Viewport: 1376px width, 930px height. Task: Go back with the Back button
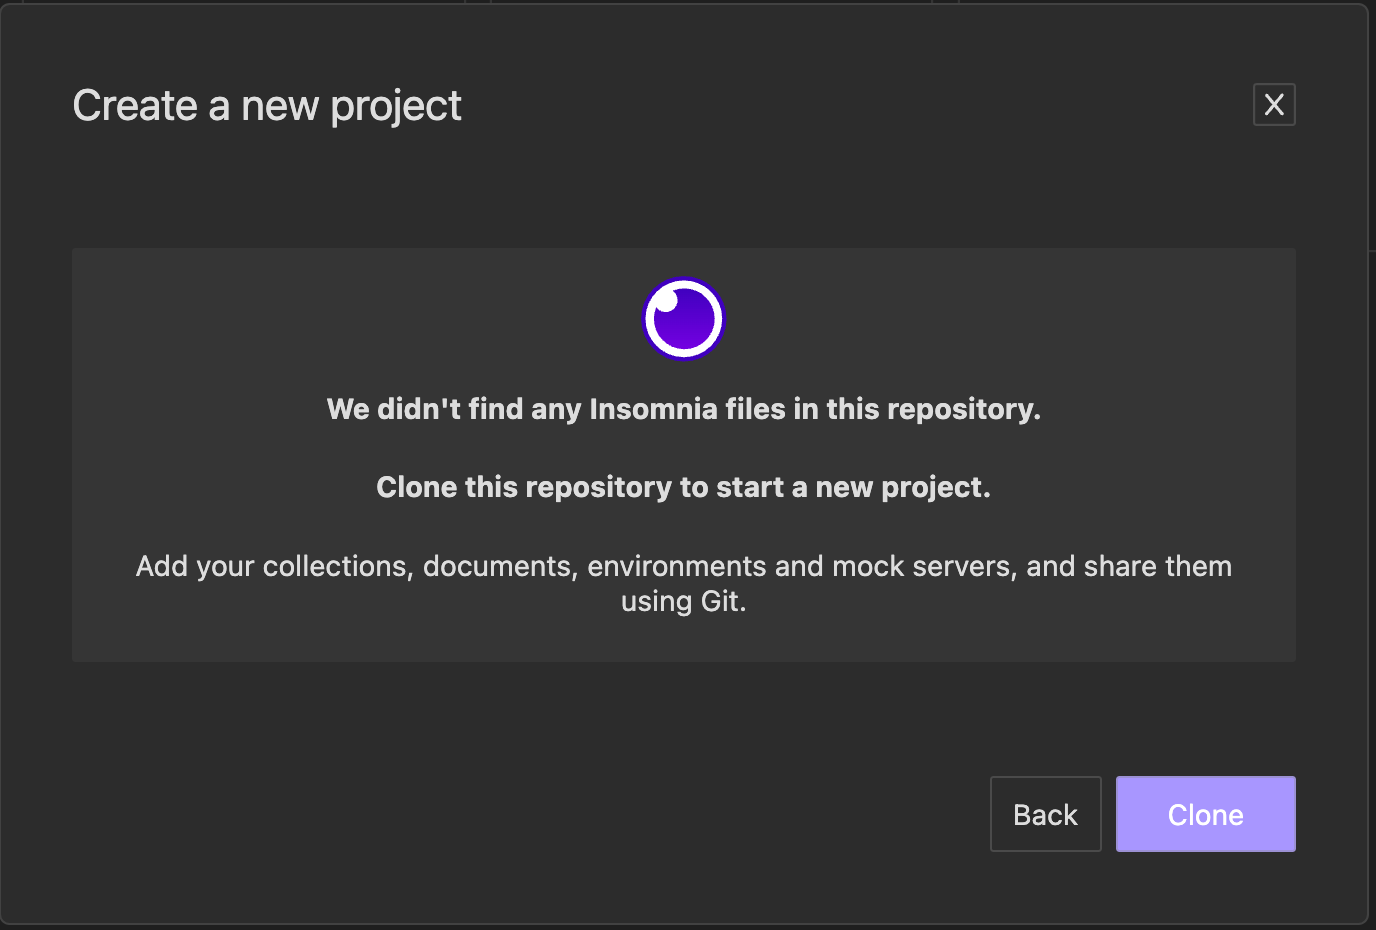point(1045,814)
